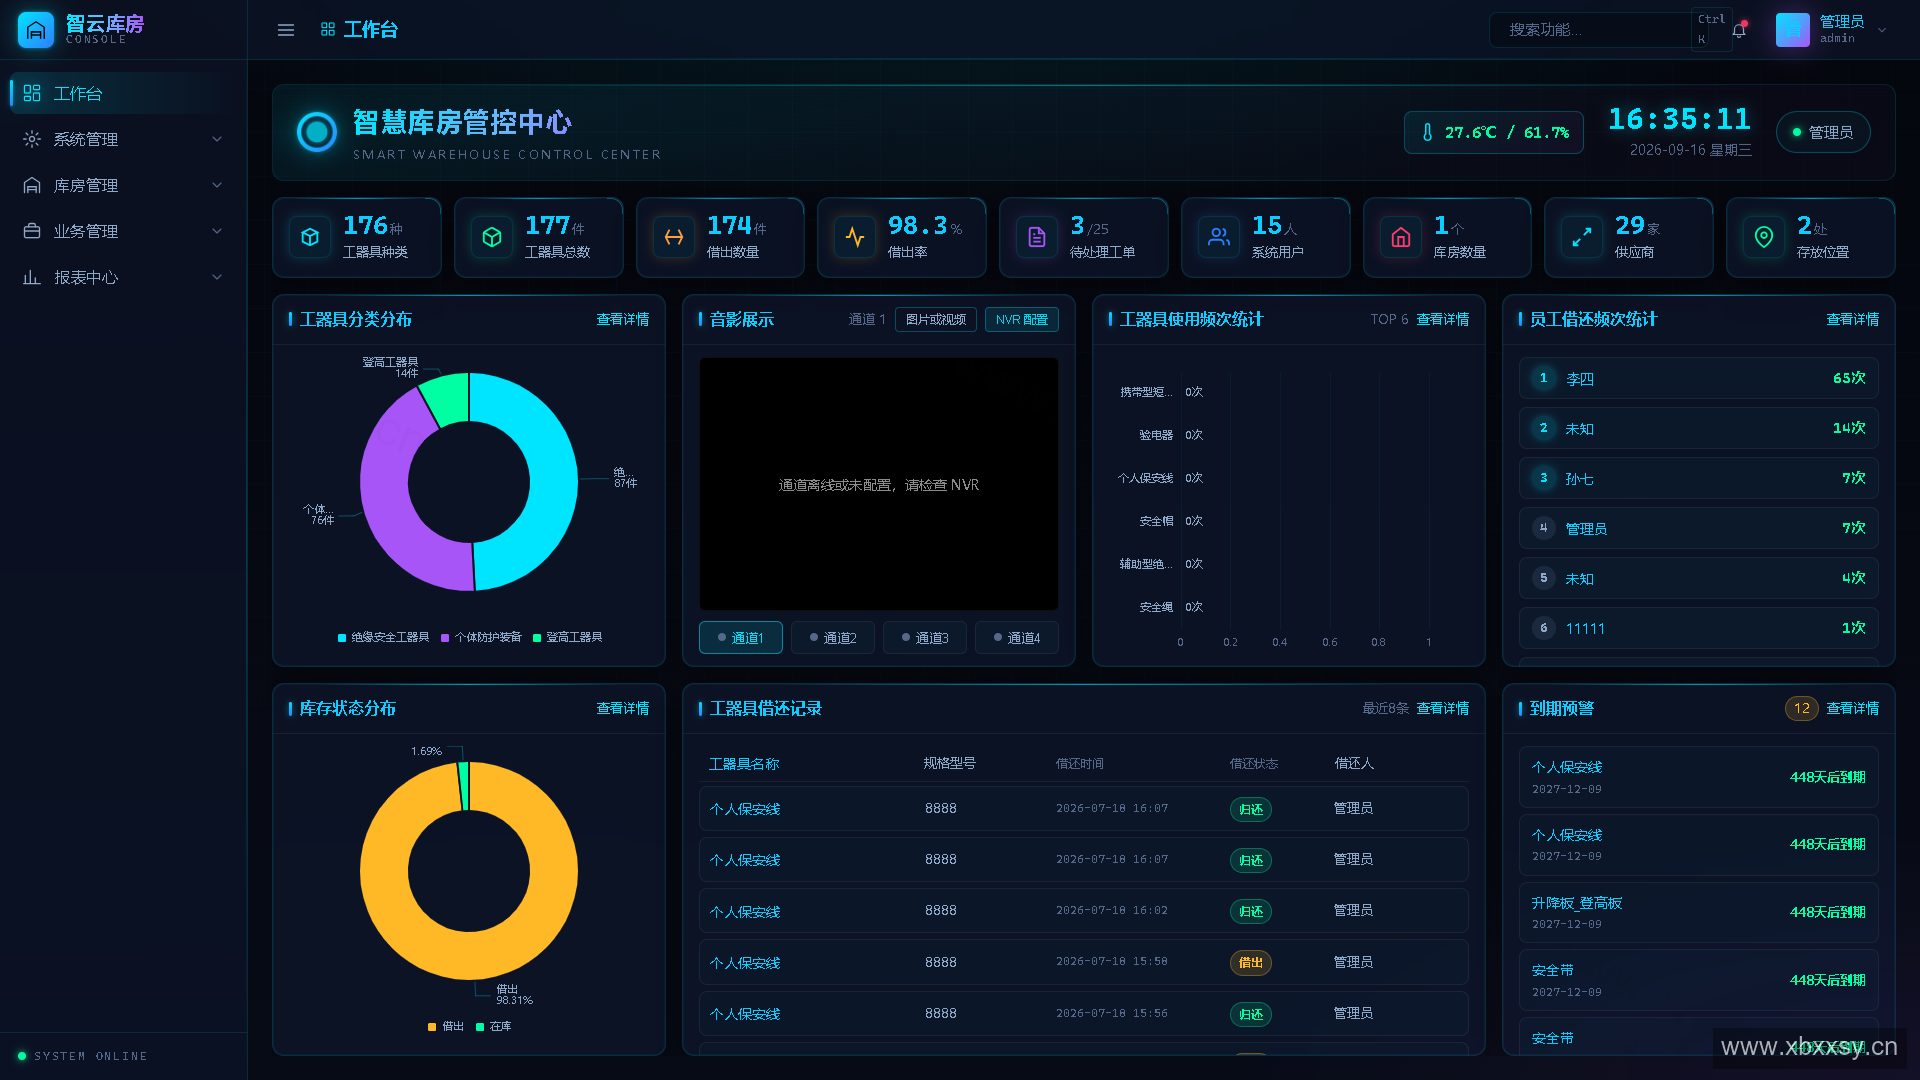Screen dimensions: 1920x1080
Task: Open 工作台 in the sidebar
Action: 124,93
